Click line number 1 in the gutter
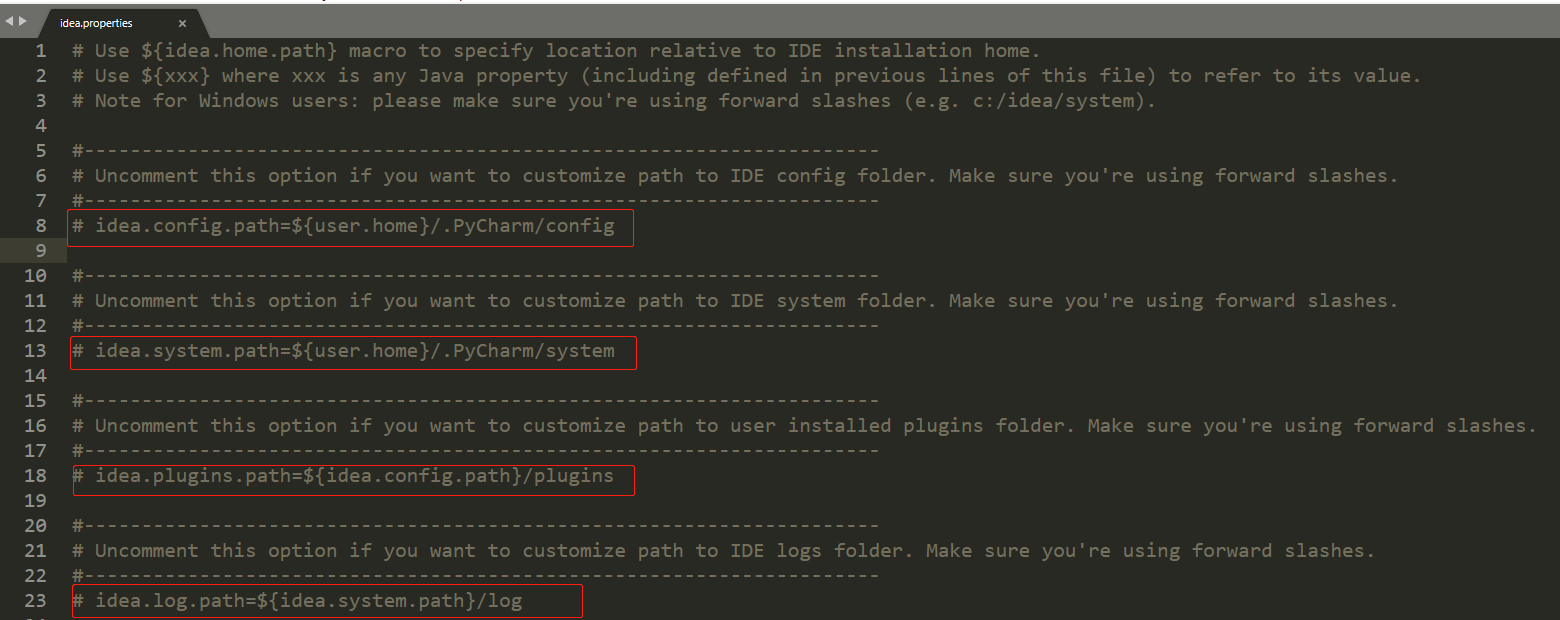 (40, 50)
